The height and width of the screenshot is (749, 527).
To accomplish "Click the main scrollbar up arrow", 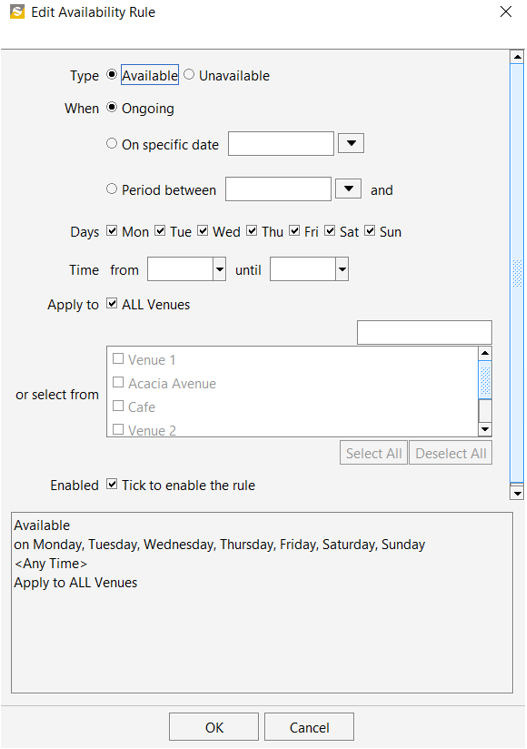I will click(517, 57).
